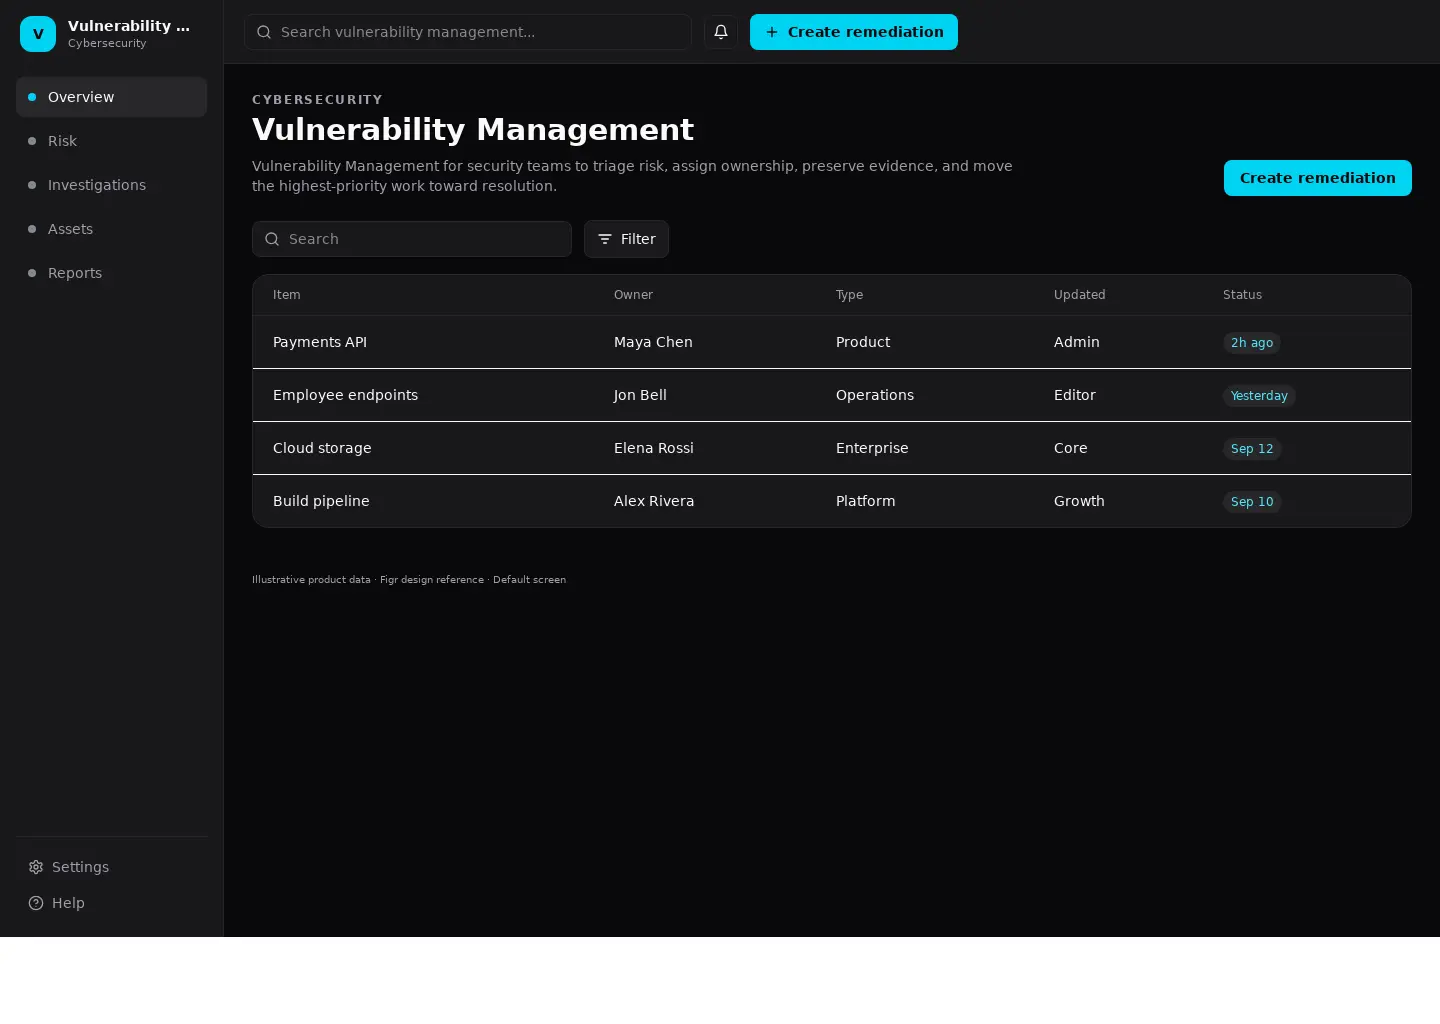Viewport: 1440px width, 1024px height.
Task: Click the notification bell icon
Action: [x=721, y=32]
